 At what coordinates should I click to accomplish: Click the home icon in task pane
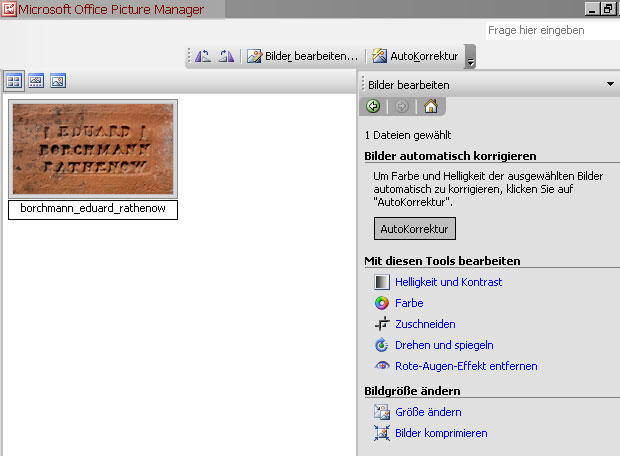tap(431, 106)
